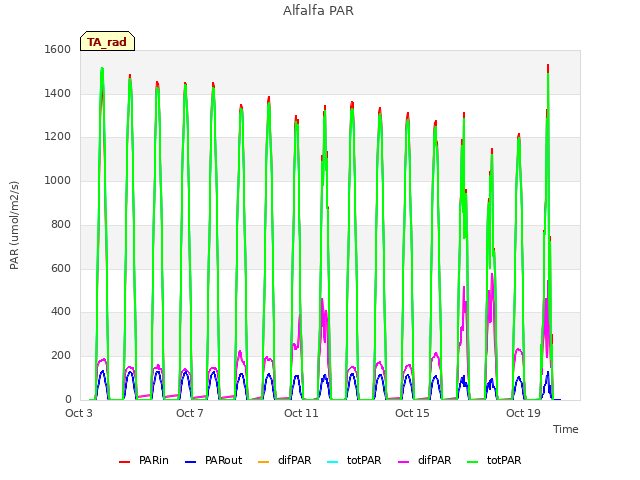
Task: Click the TA_rad annotation label
Action: [x=107, y=41]
